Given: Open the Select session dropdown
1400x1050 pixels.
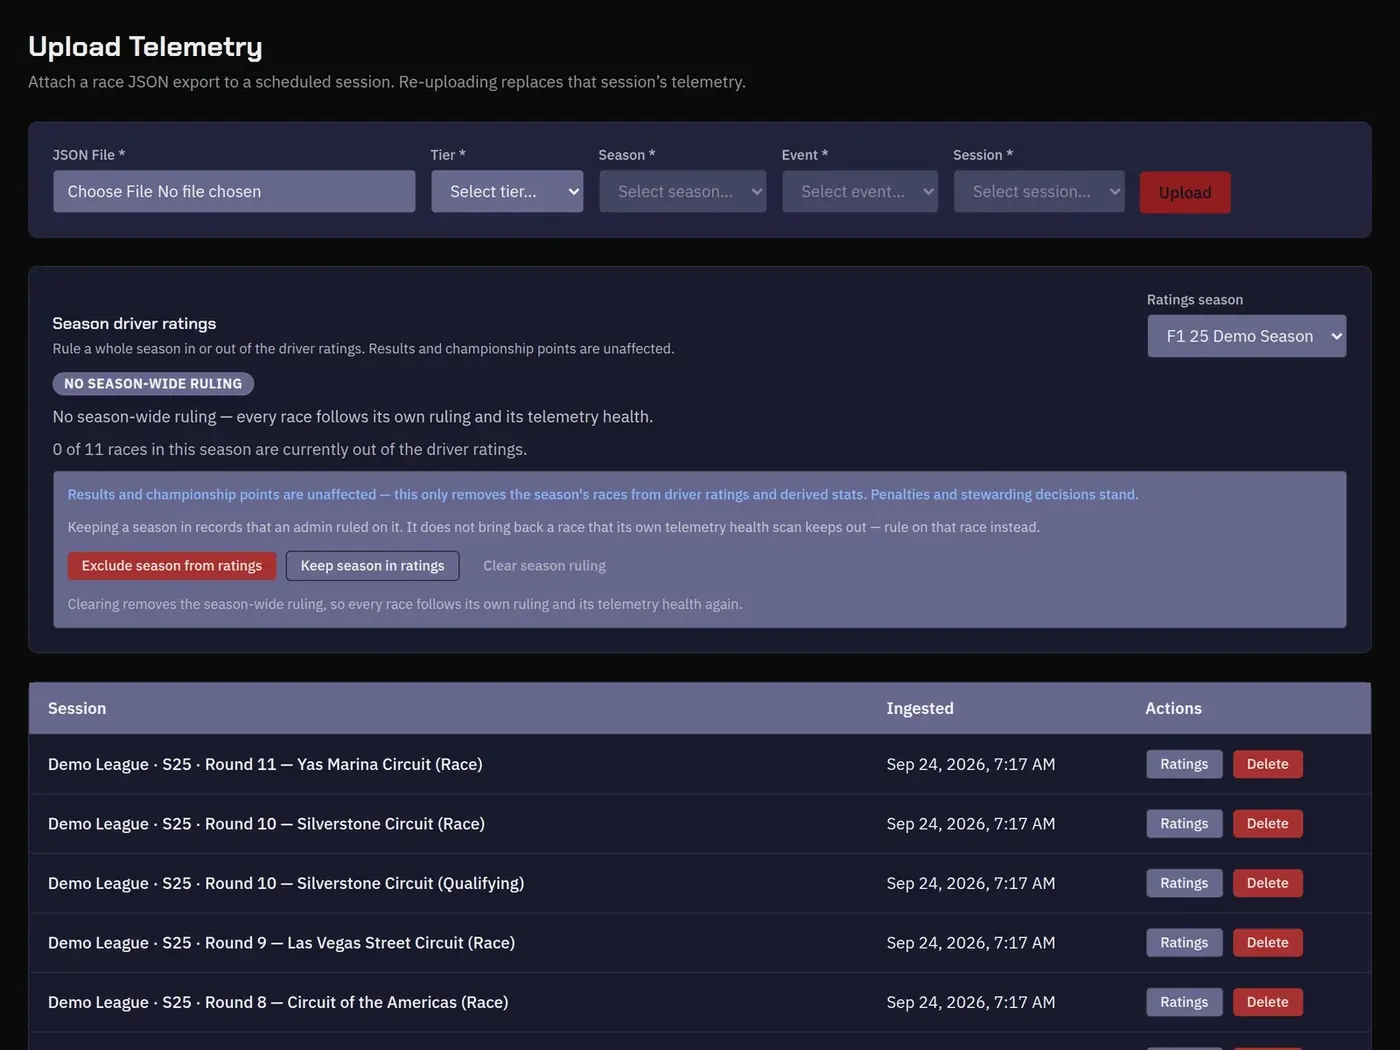Looking at the screenshot, I should point(1039,191).
